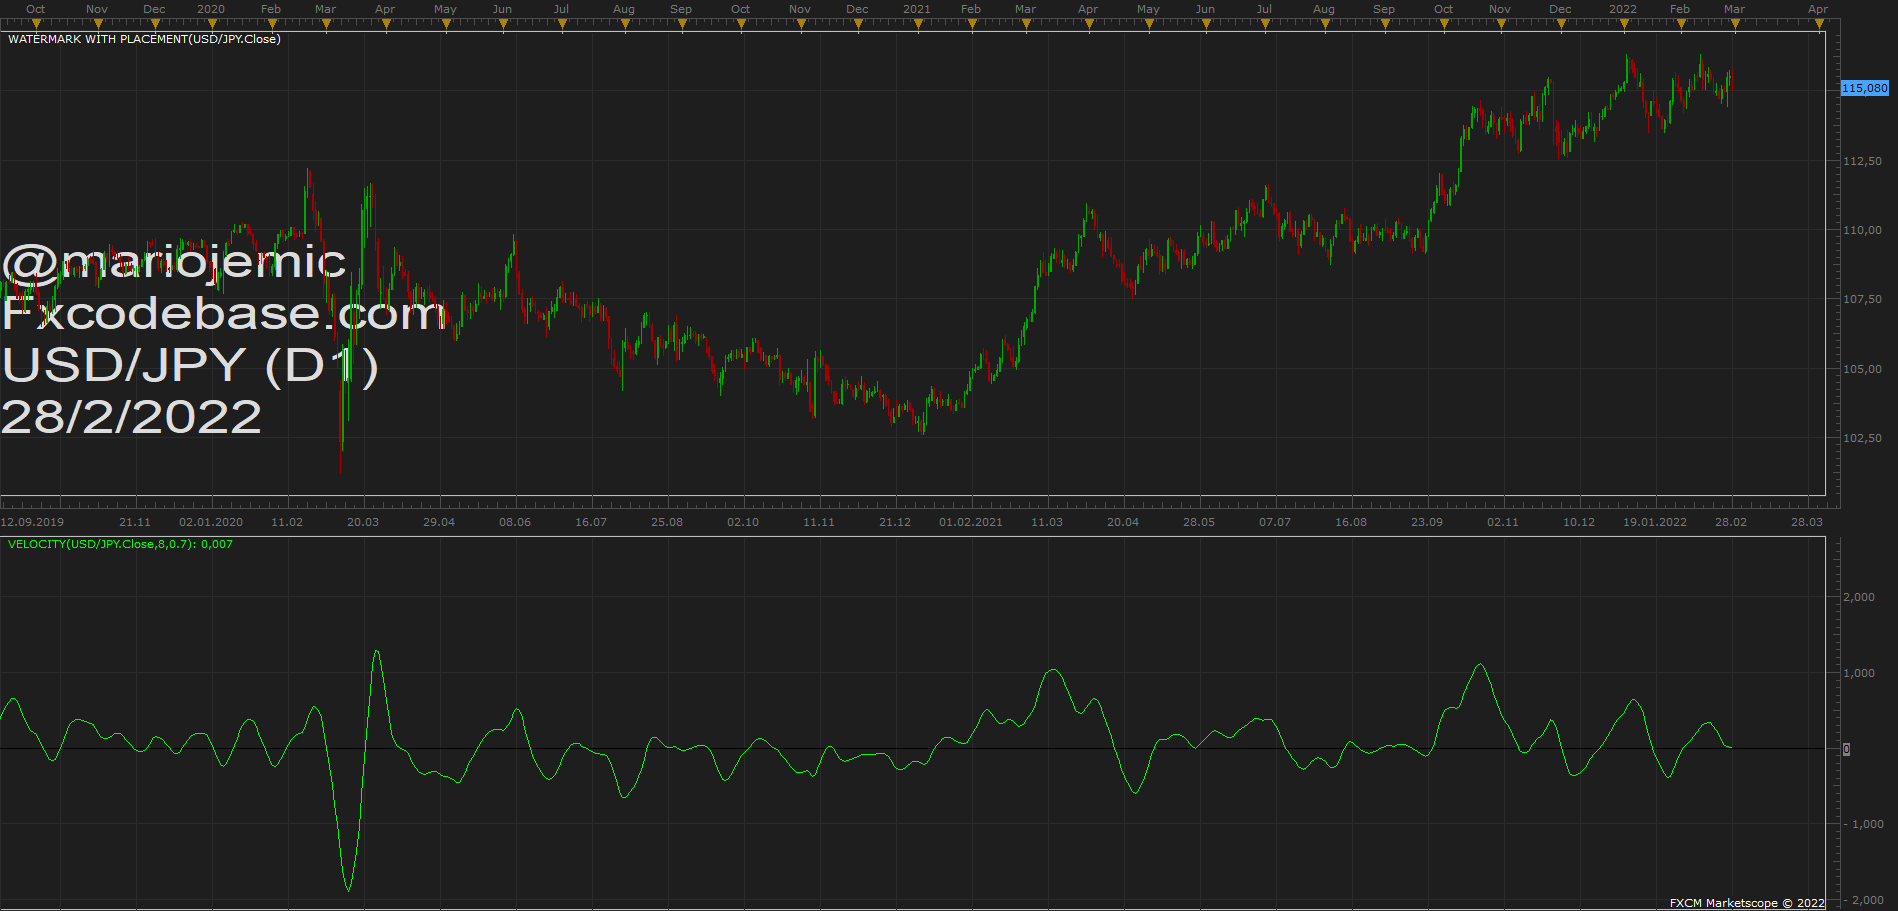Click the 107,50 price axis label
Viewport: 1898px width, 911px height.
[1862, 299]
